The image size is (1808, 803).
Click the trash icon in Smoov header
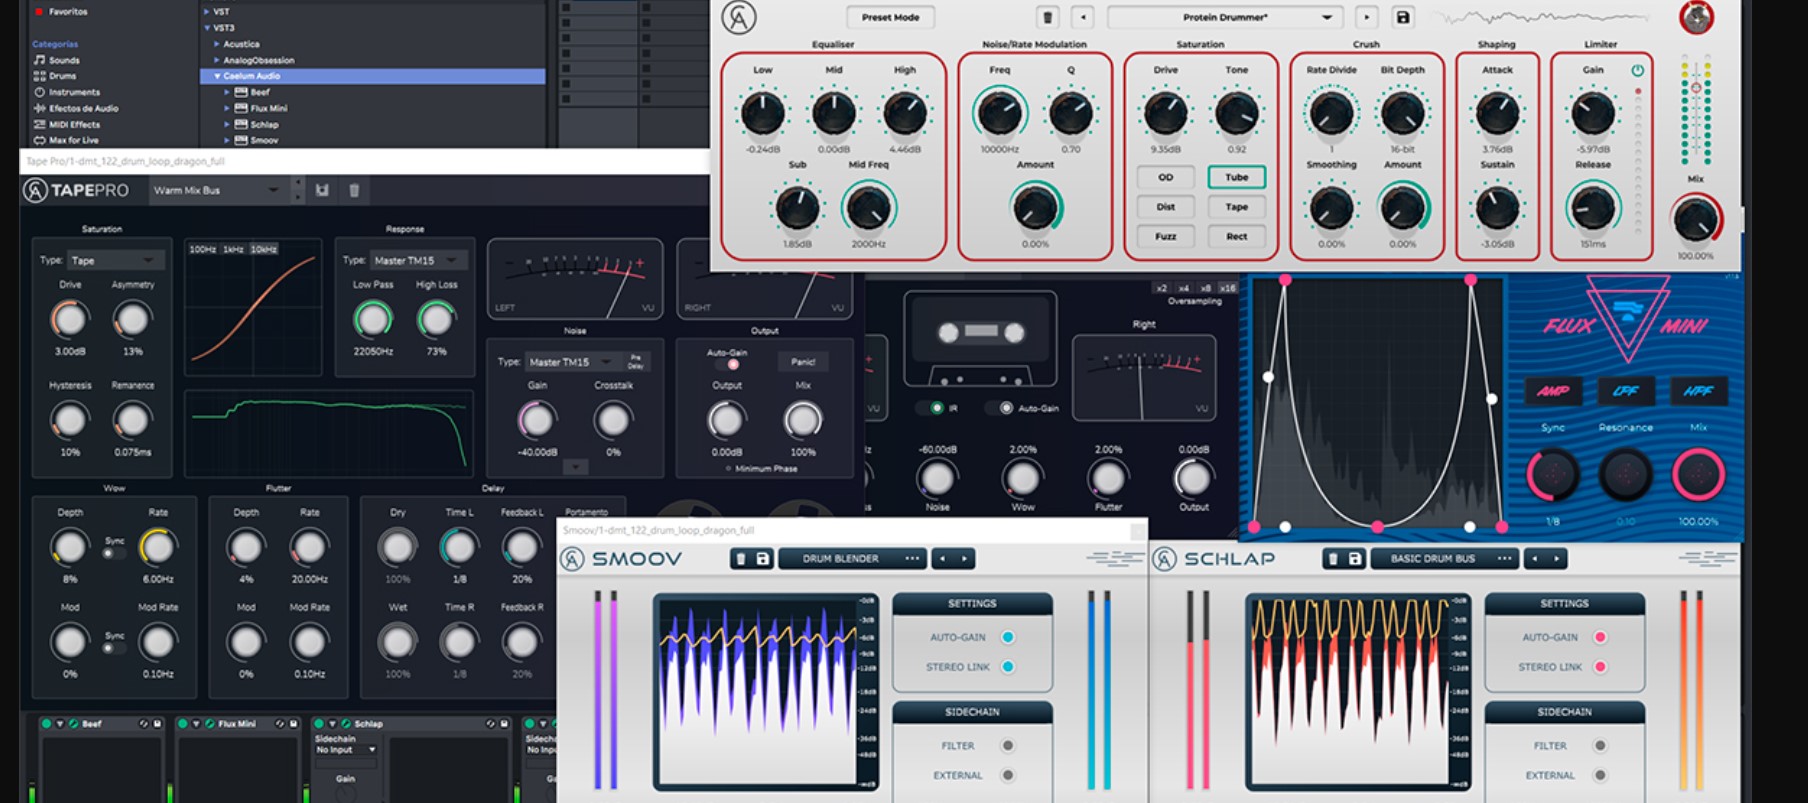click(x=741, y=559)
